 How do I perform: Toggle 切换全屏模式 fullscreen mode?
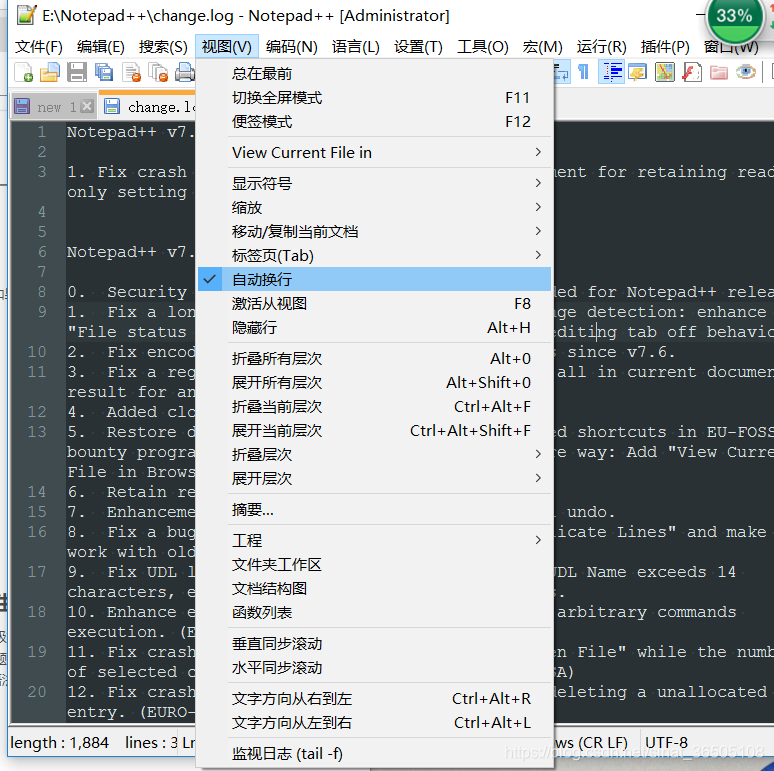click(x=374, y=98)
